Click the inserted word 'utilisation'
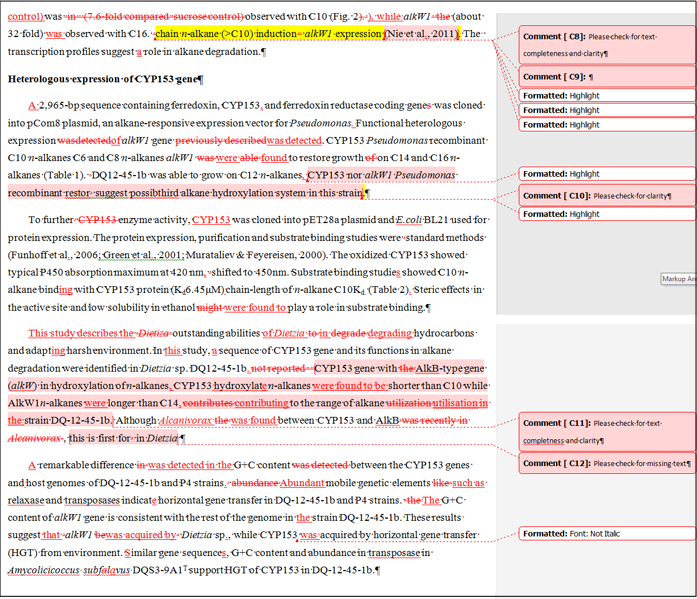 (455, 403)
